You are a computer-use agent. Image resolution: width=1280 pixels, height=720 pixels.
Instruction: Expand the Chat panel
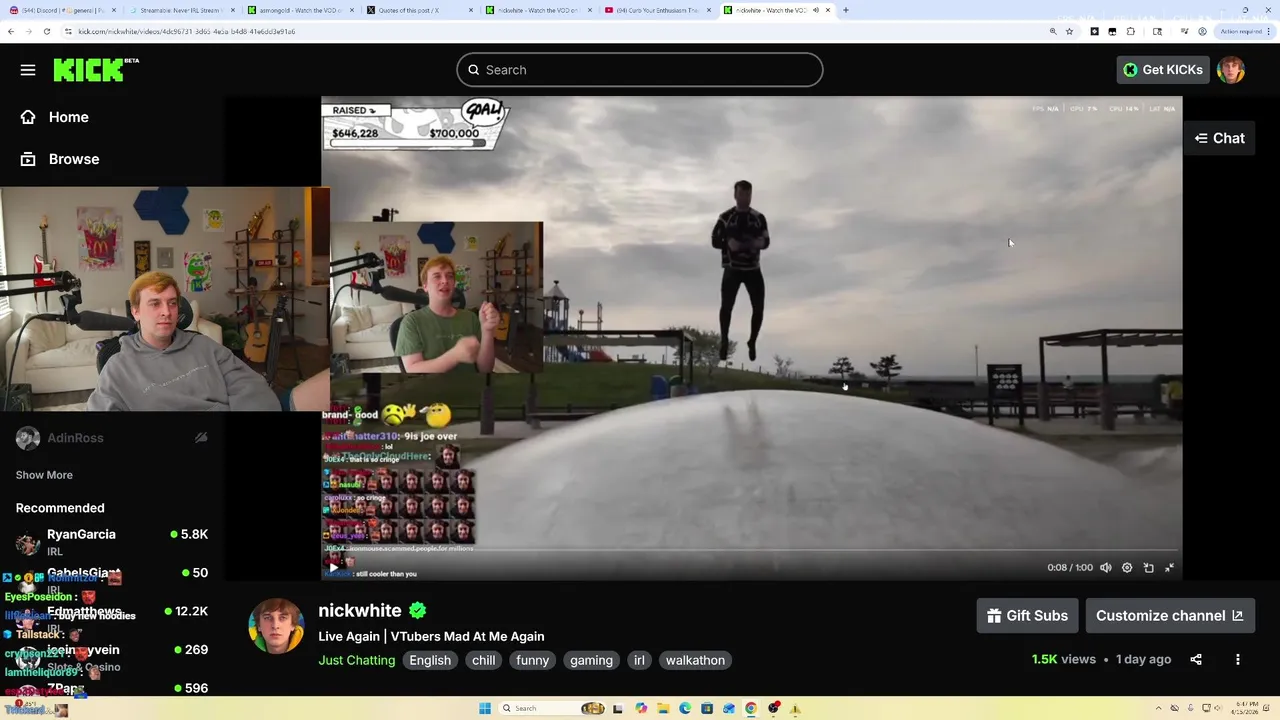tap(1219, 138)
